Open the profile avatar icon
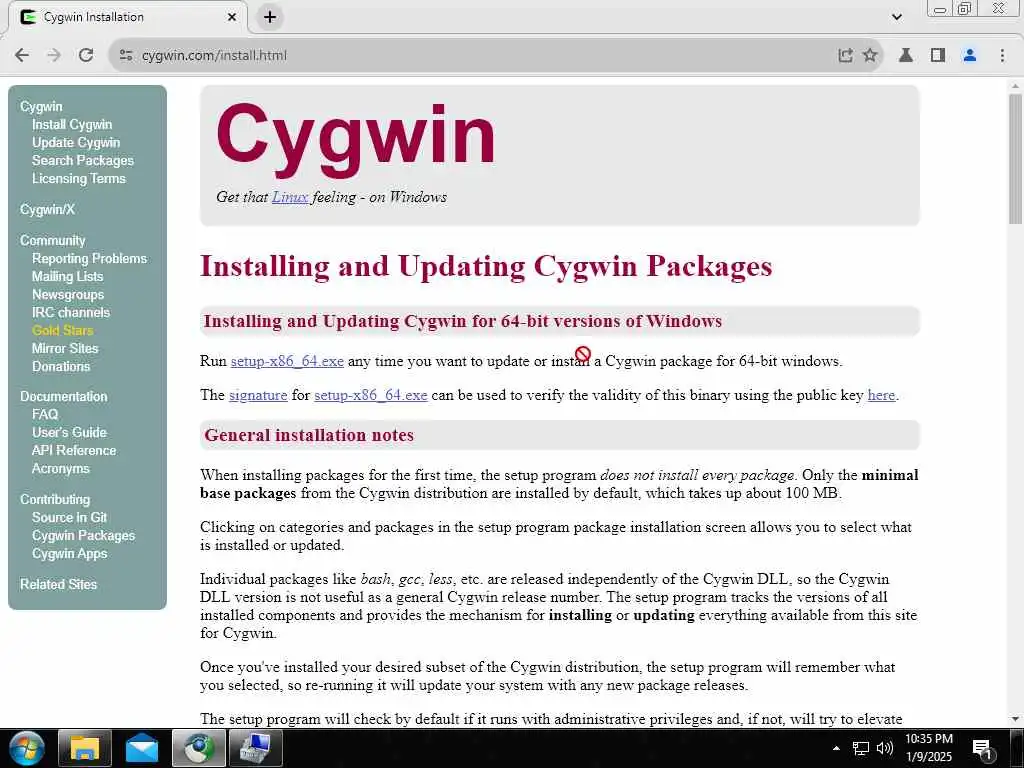Screen dimensions: 1024x768 [970, 56]
